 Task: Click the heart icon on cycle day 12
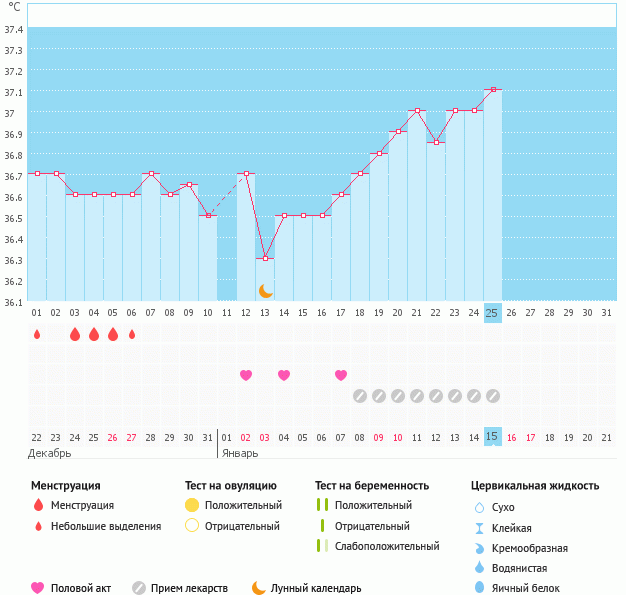click(x=246, y=375)
